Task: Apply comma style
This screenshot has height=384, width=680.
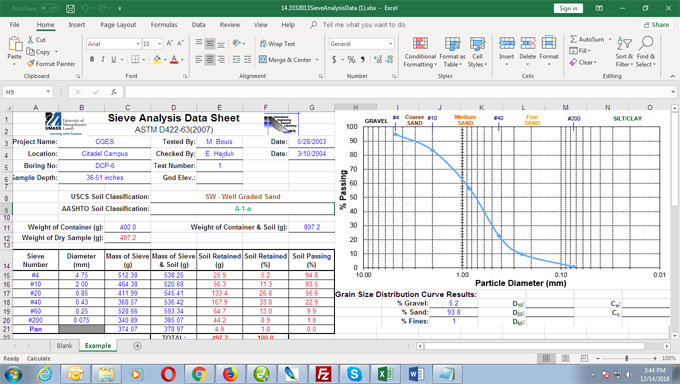Action: click(363, 59)
